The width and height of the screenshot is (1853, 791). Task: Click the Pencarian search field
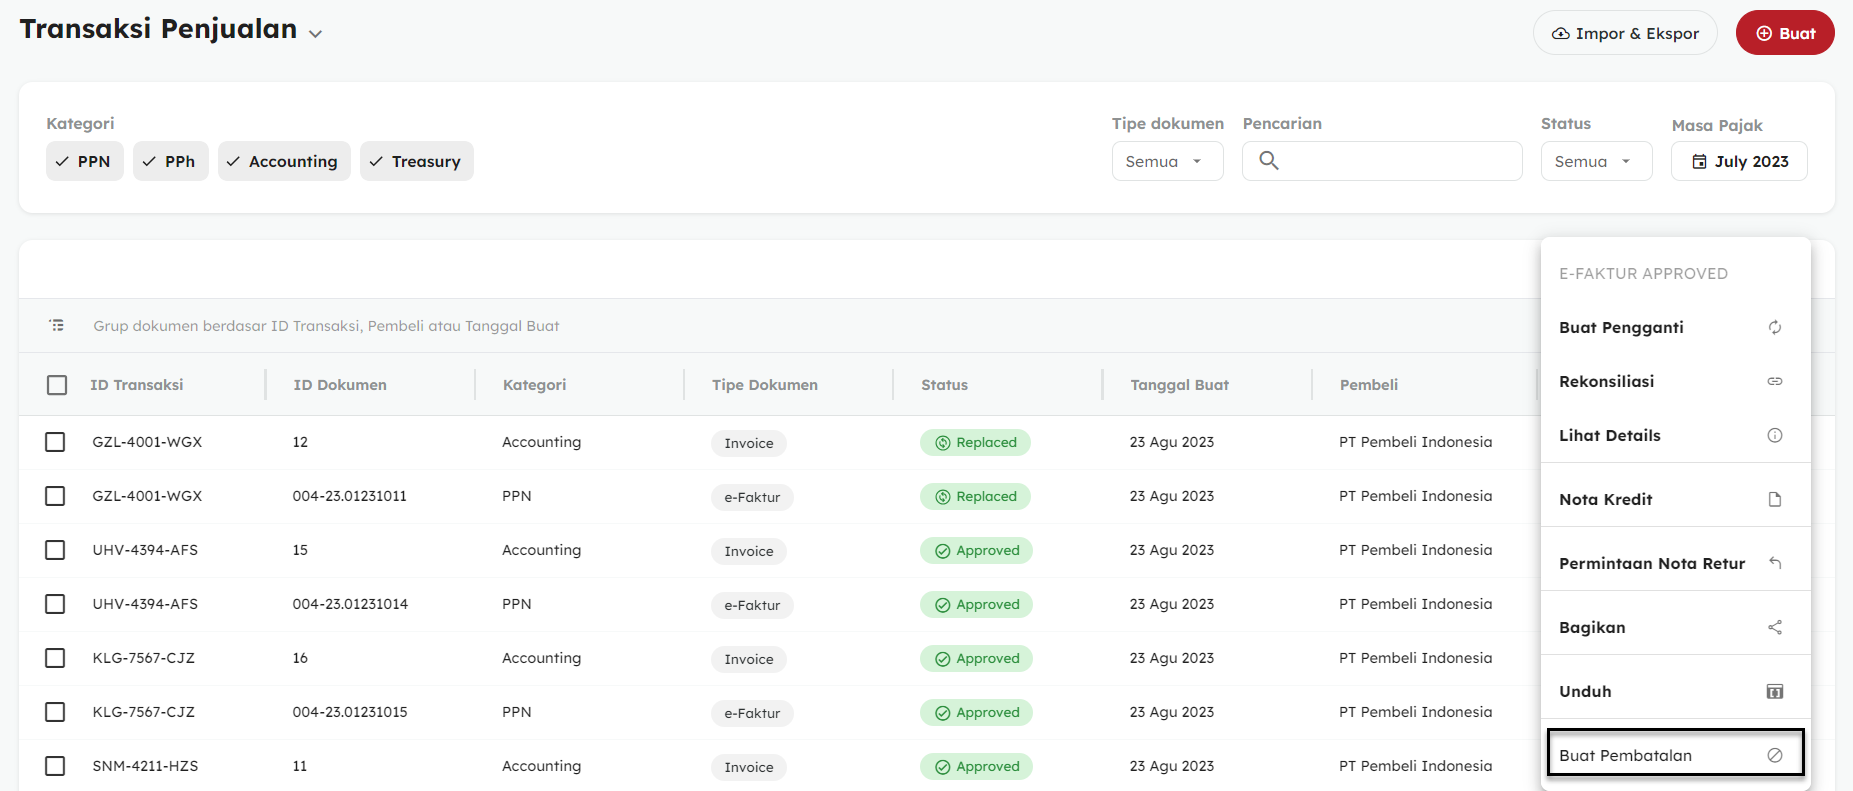click(1395, 161)
